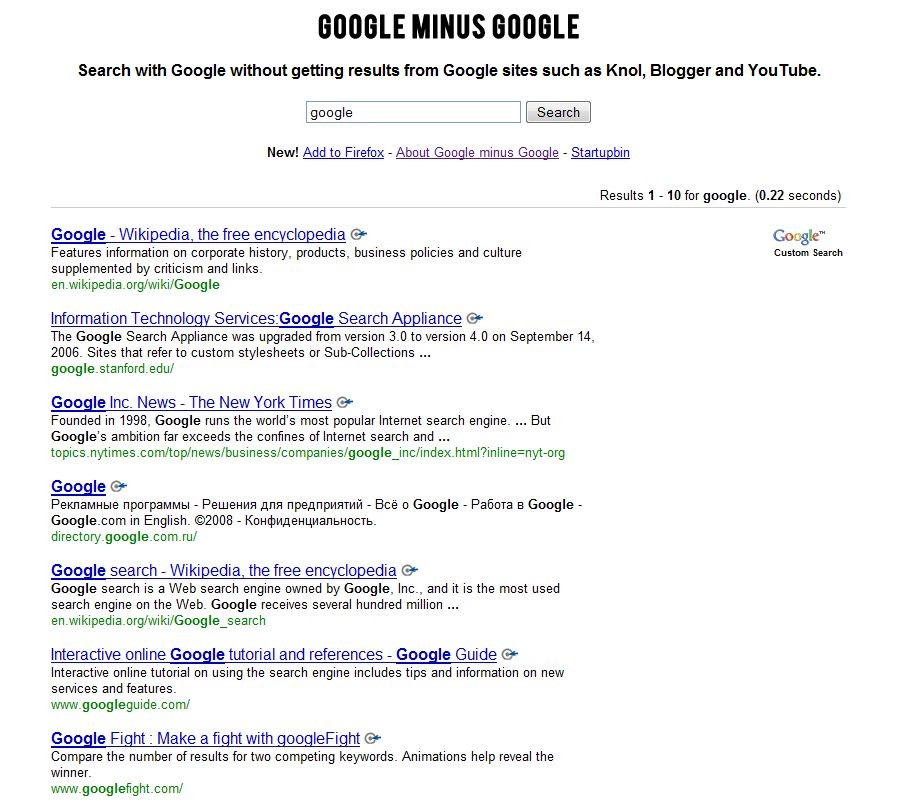909x809 pixels.
Task: Click the arrow icon next to Google - Wikipedia result
Action: click(359, 235)
